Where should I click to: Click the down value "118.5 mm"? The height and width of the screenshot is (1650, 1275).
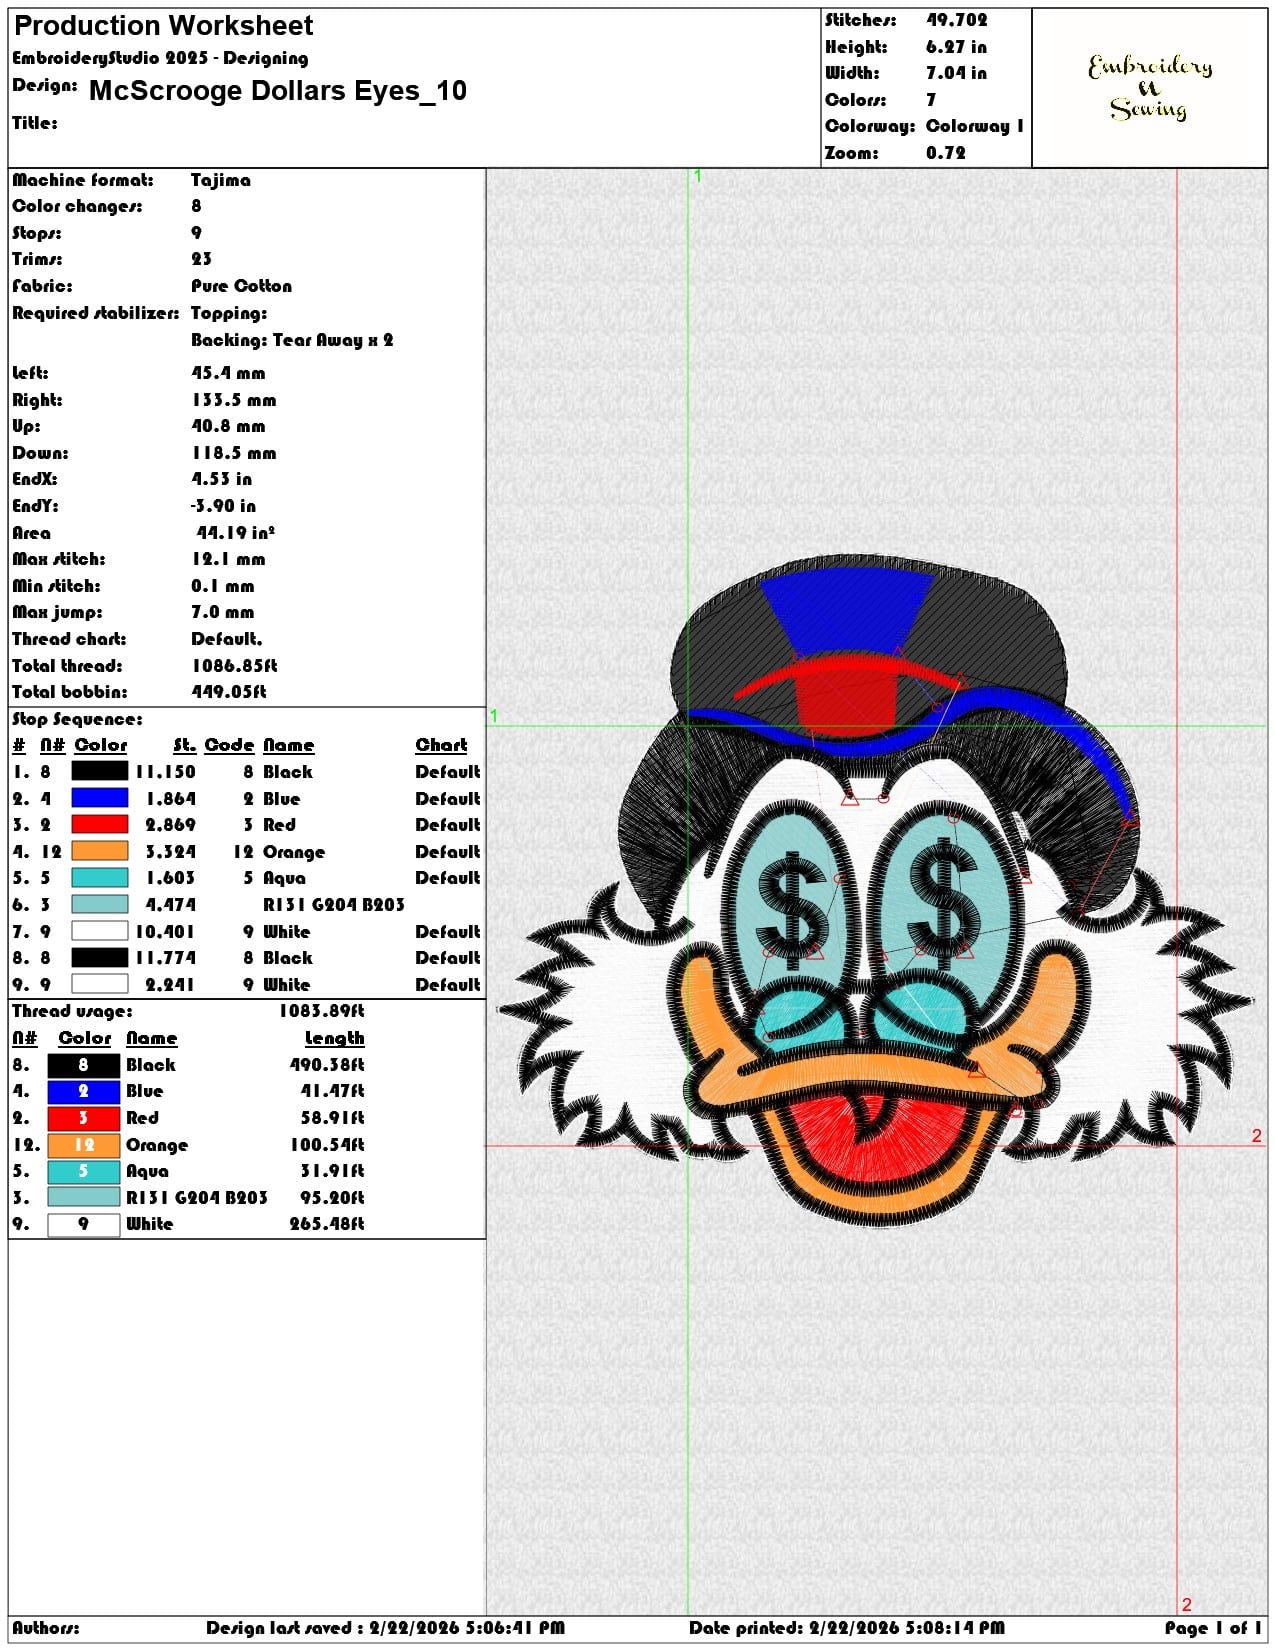[x=233, y=453]
